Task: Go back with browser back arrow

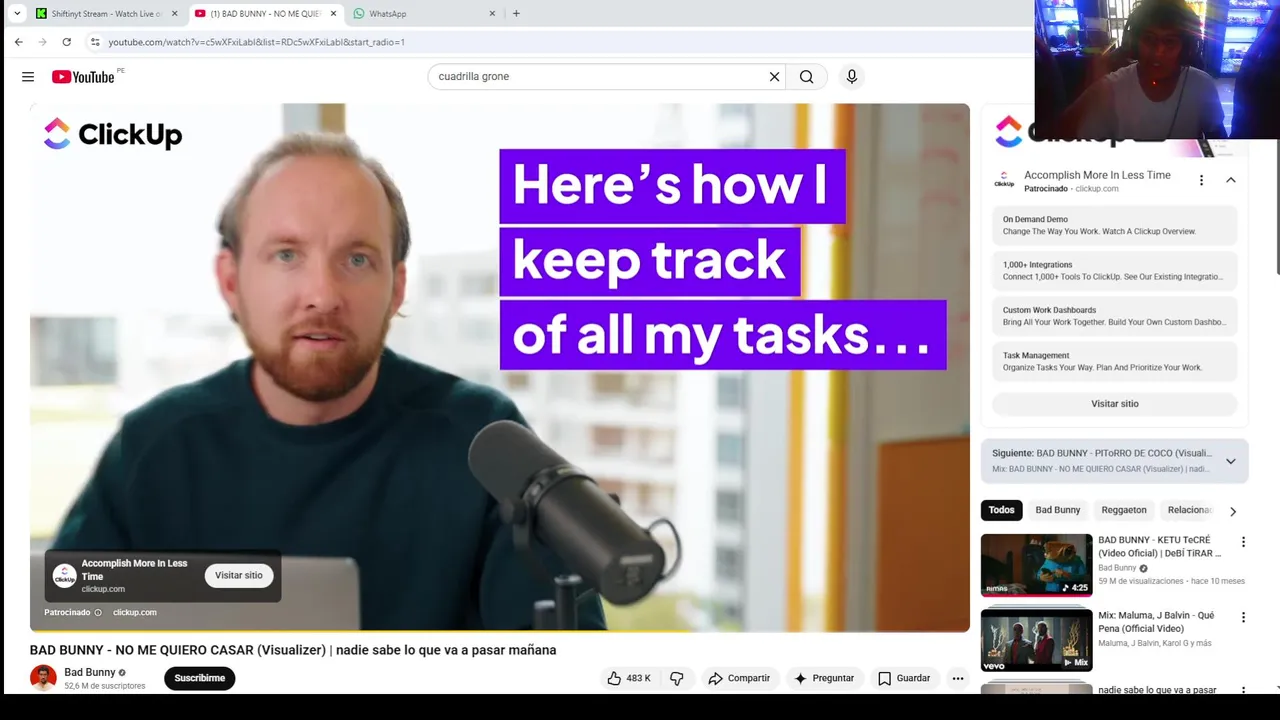Action: pyautogui.click(x=18, y=42)
